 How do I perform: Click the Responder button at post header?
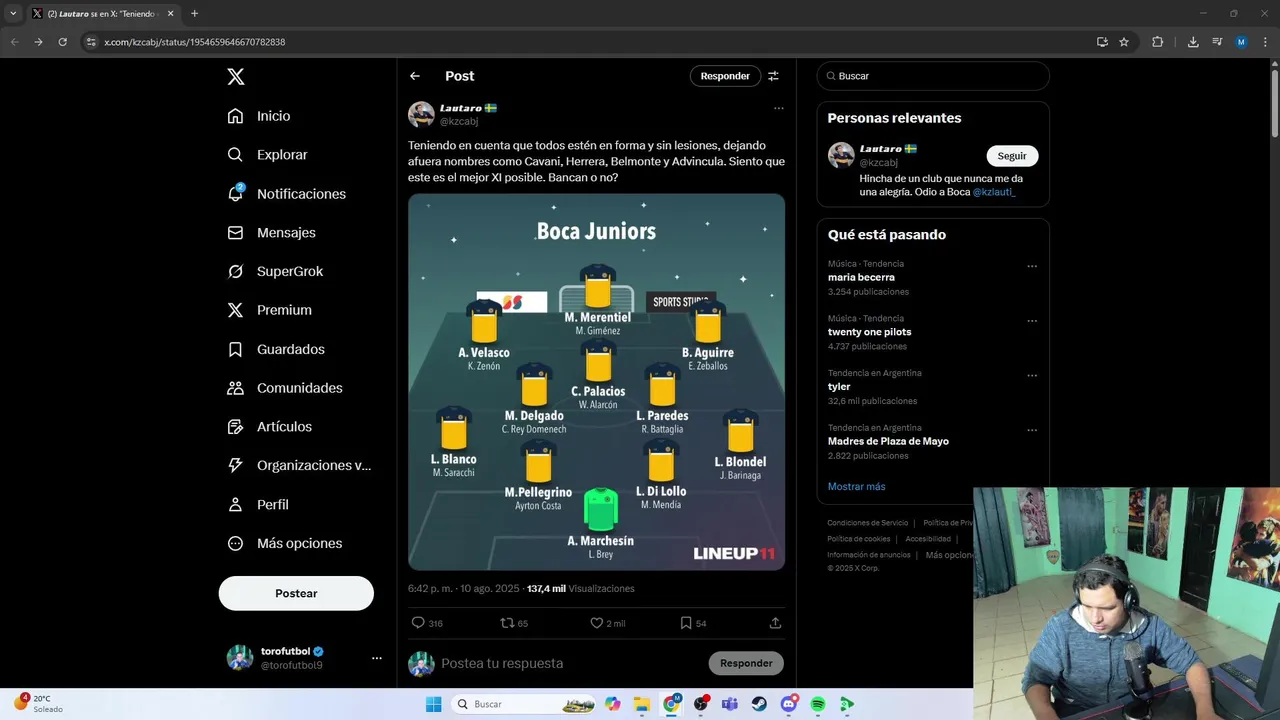725,76
